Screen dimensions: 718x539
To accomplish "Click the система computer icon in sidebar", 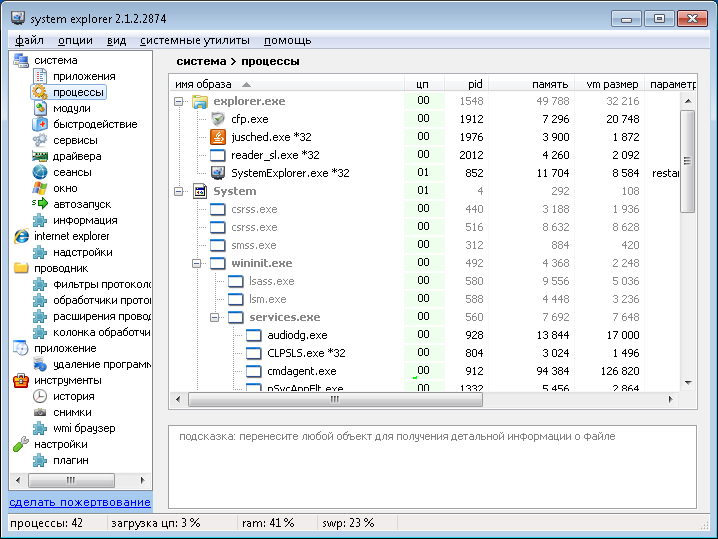I will point(21,60).
